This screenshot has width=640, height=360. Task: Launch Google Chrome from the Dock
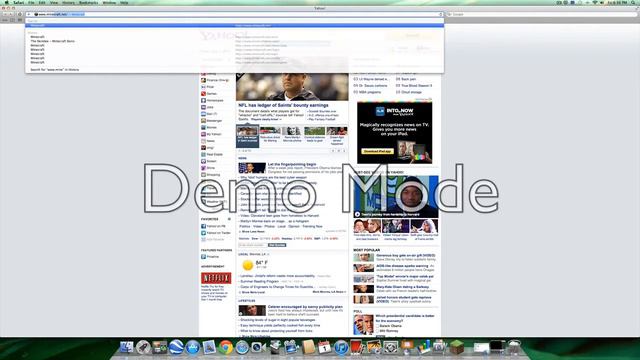(225, 347)
